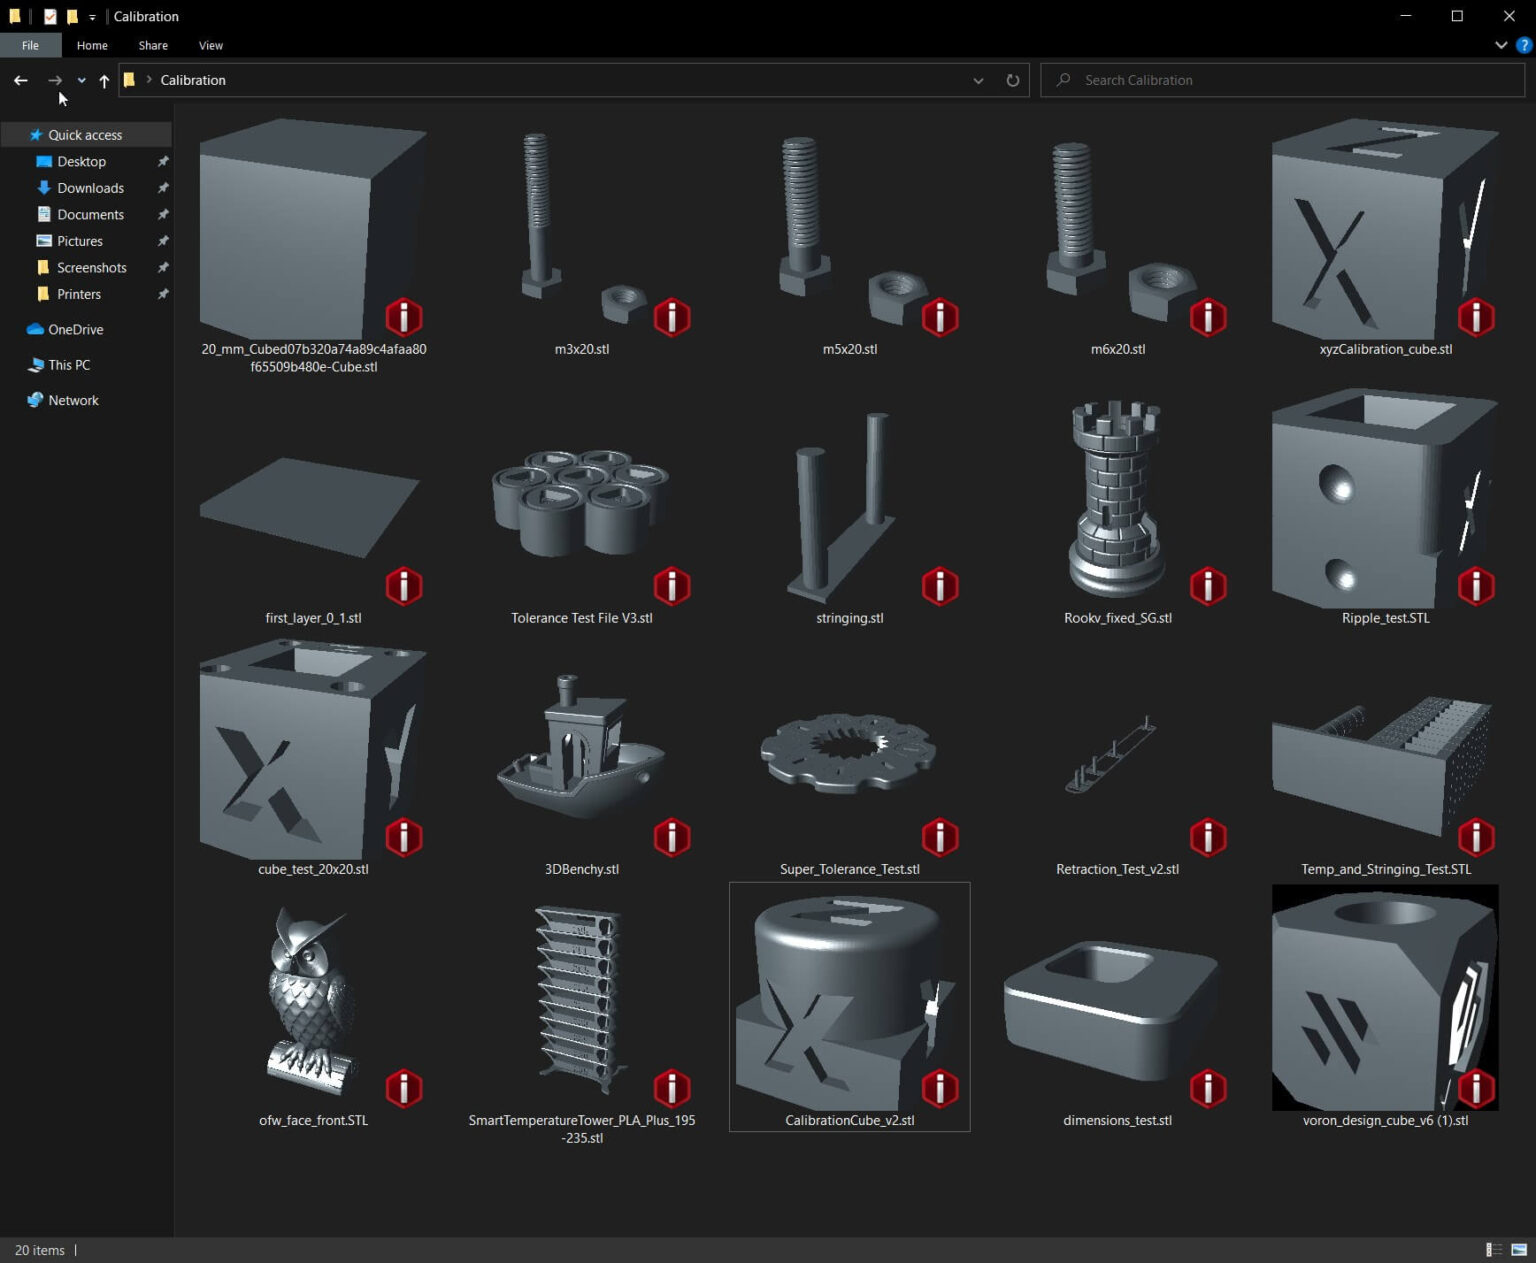The width and height of the screenshot is (1536, 1263).
Task: Select the file name Retraction_Test_v2.stl
Action: [x=1118, y=869]
